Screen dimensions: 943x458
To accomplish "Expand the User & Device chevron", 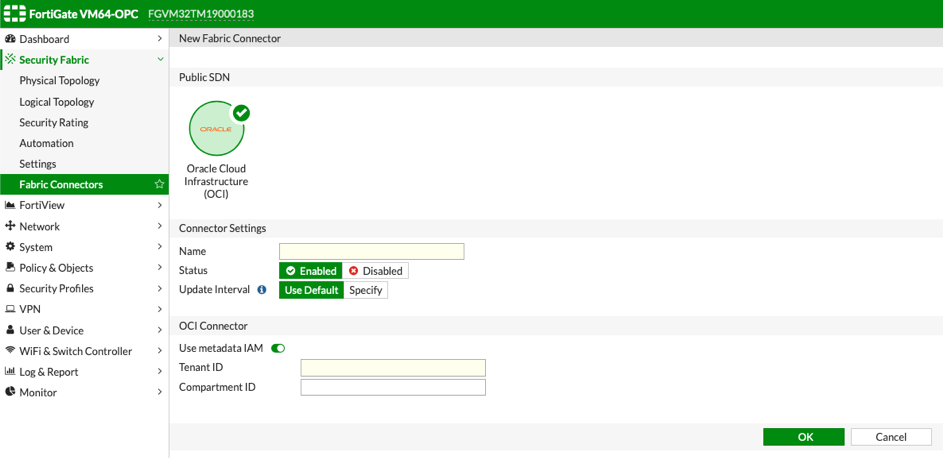I will click(159, 330).
